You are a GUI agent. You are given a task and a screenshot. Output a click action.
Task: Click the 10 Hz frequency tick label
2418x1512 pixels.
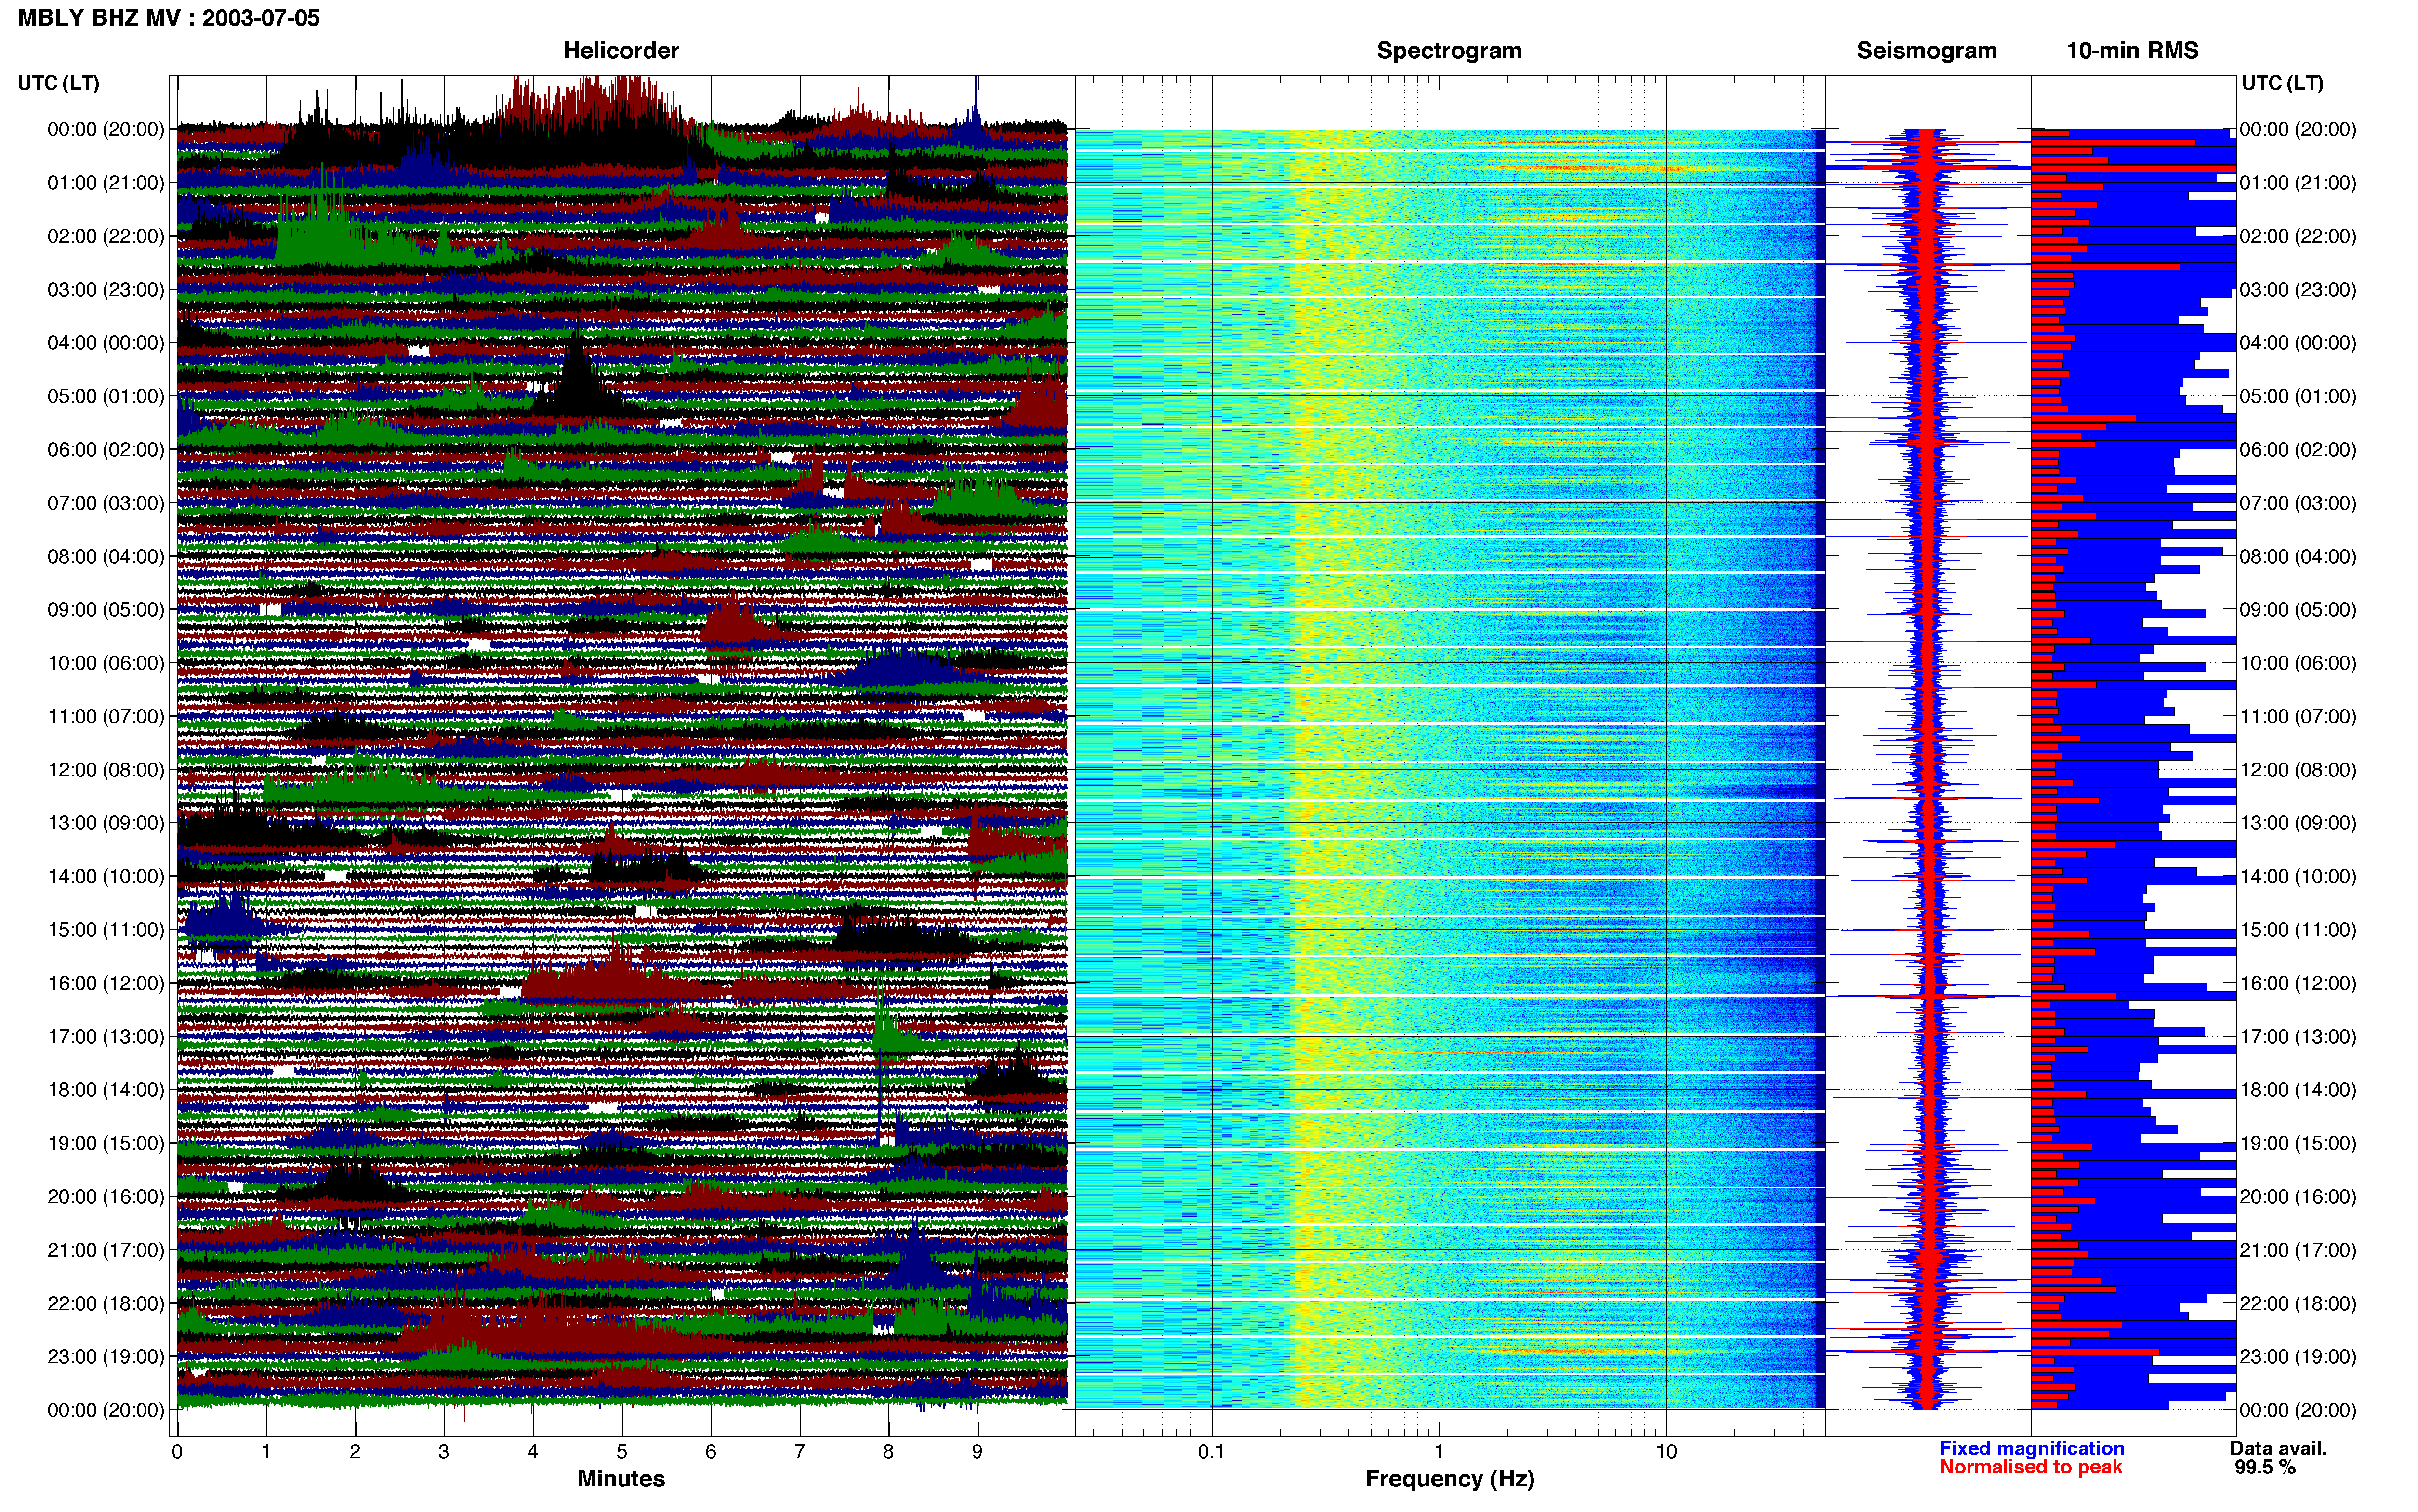(x=1665, y=1451)
